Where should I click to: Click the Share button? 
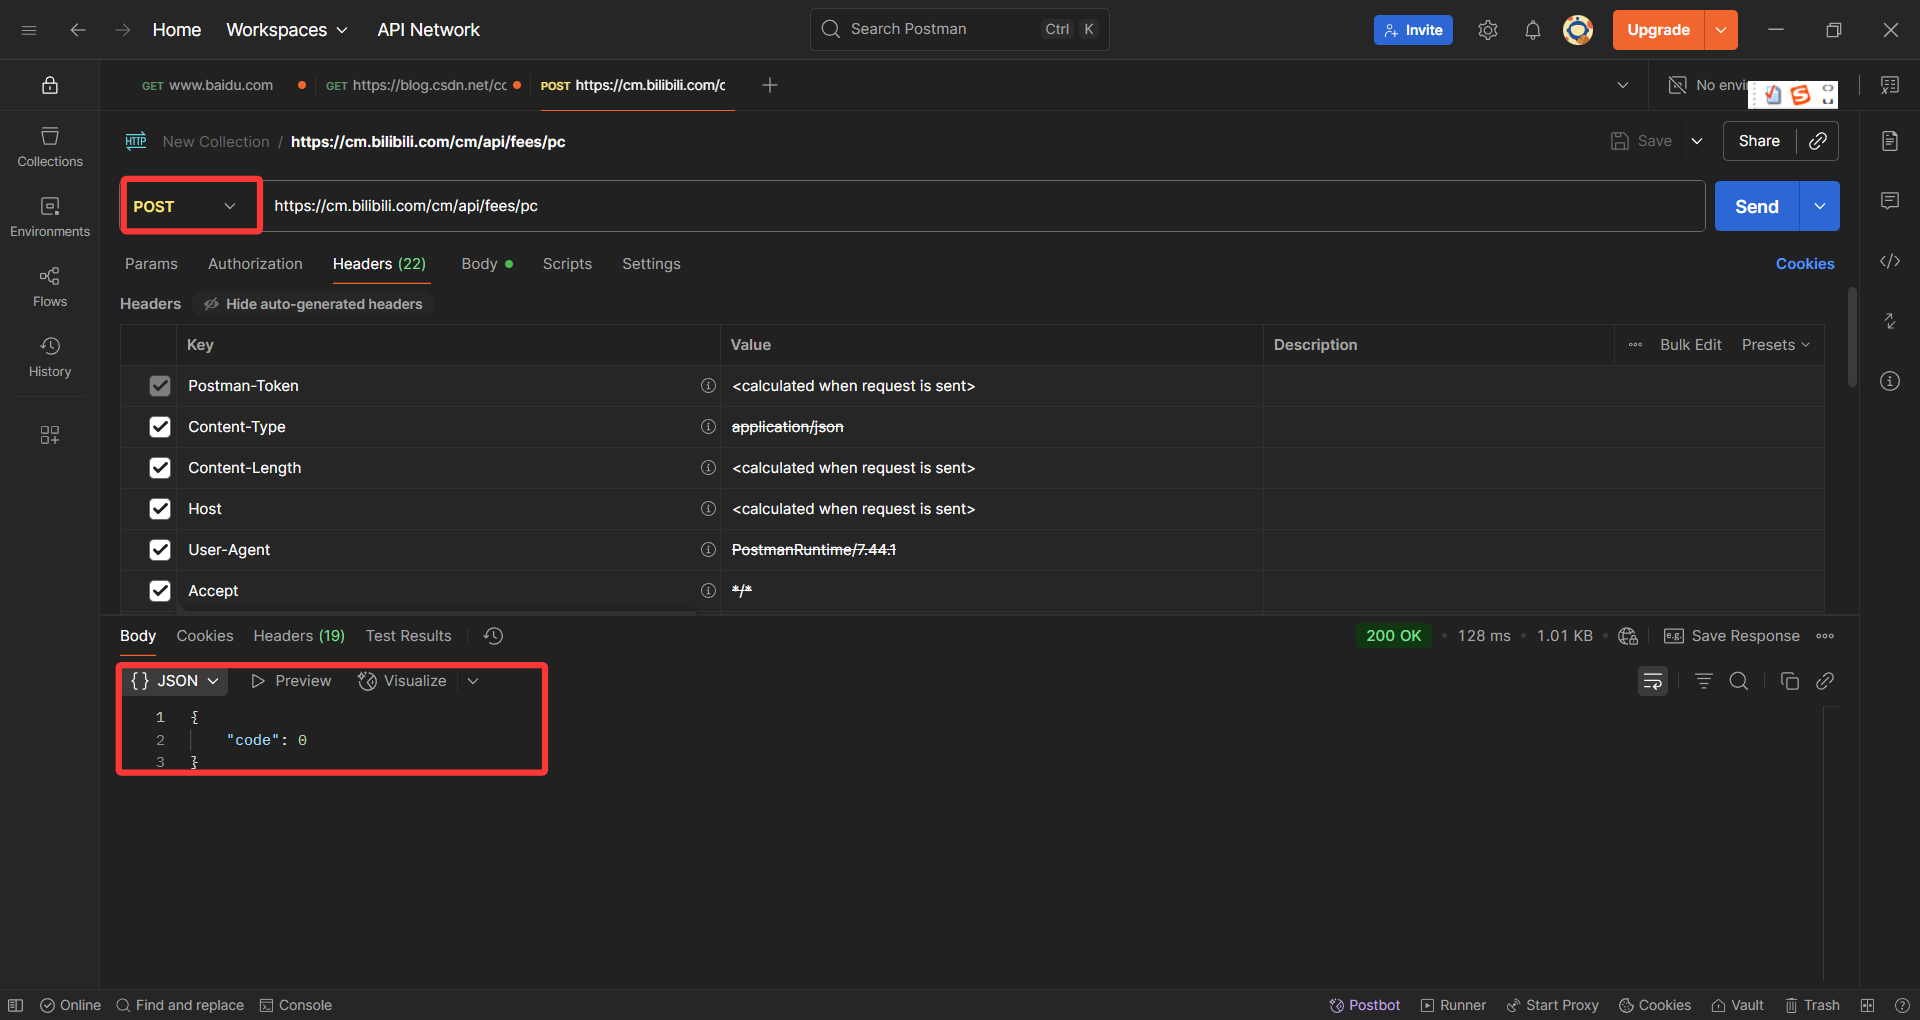tap(1759, 141)
